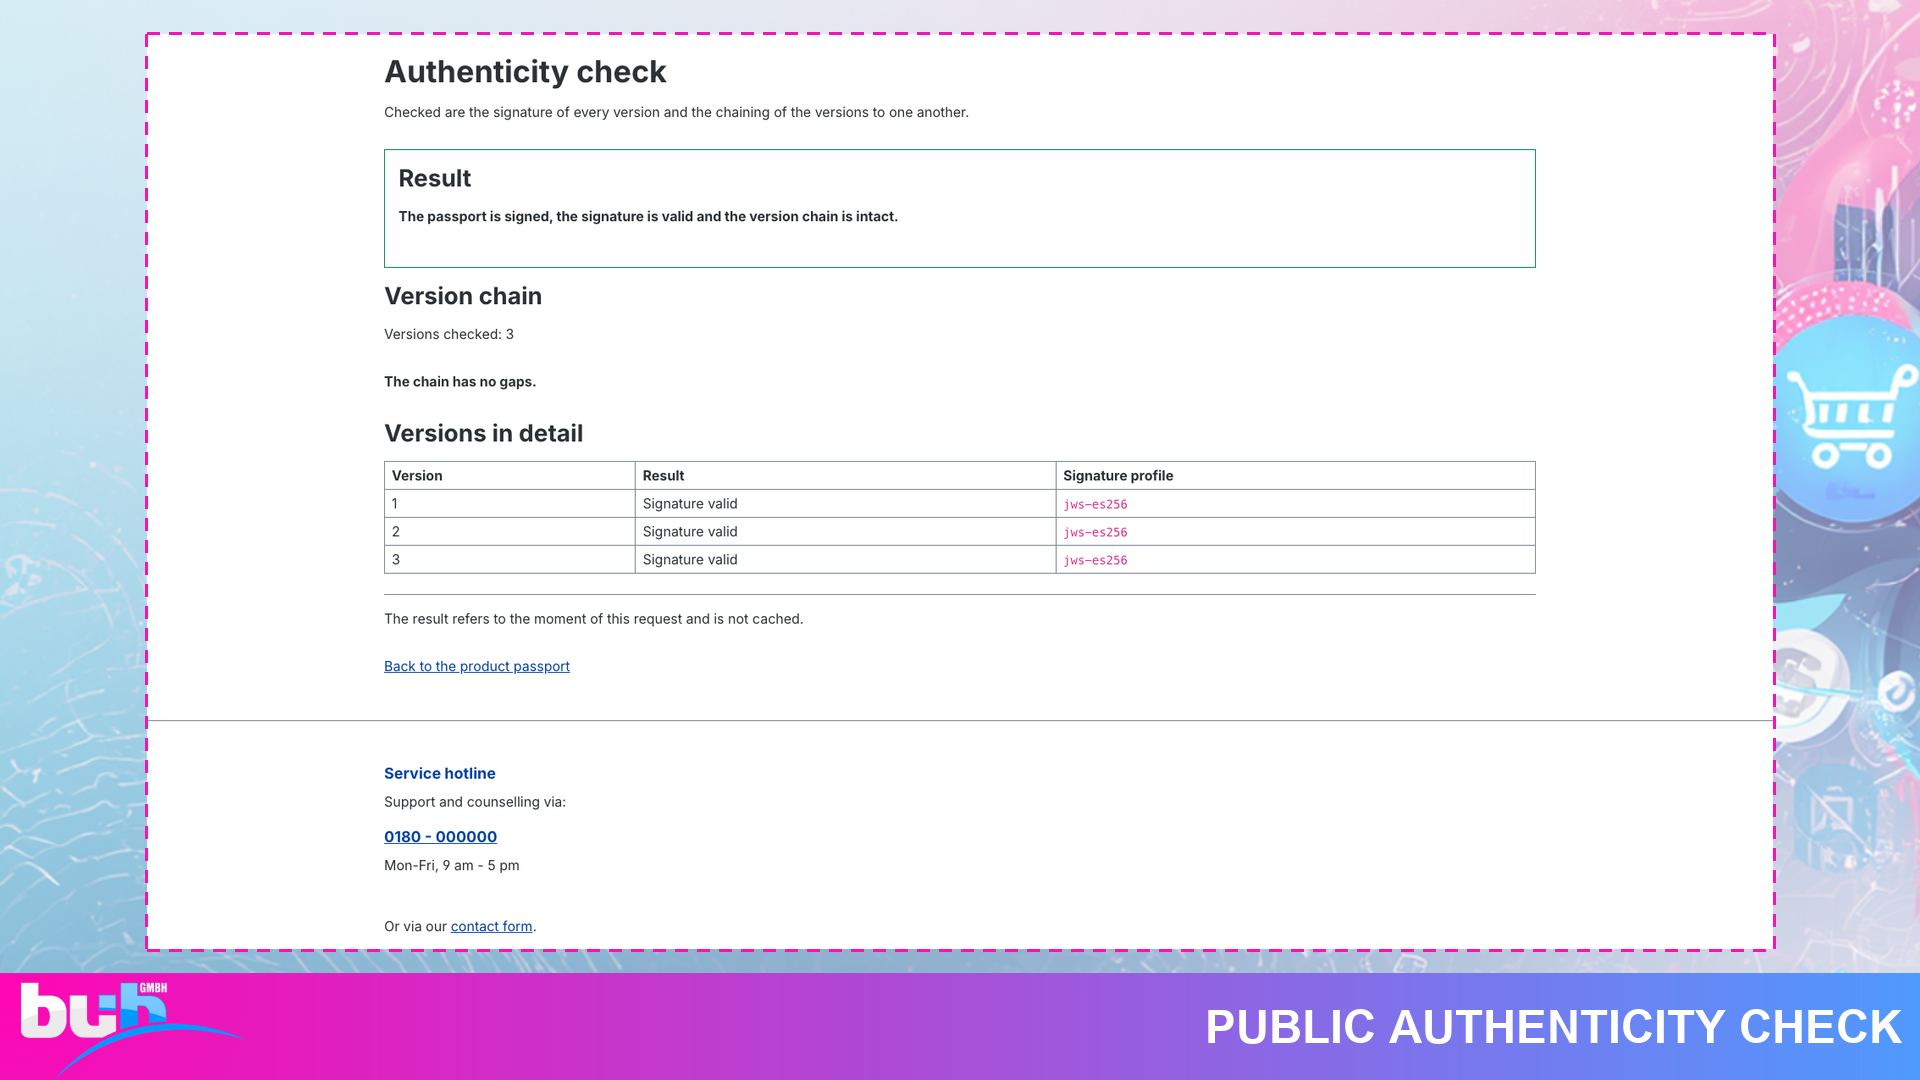
Task: Select the 'Result' box heading
Action: coord(434,178)
